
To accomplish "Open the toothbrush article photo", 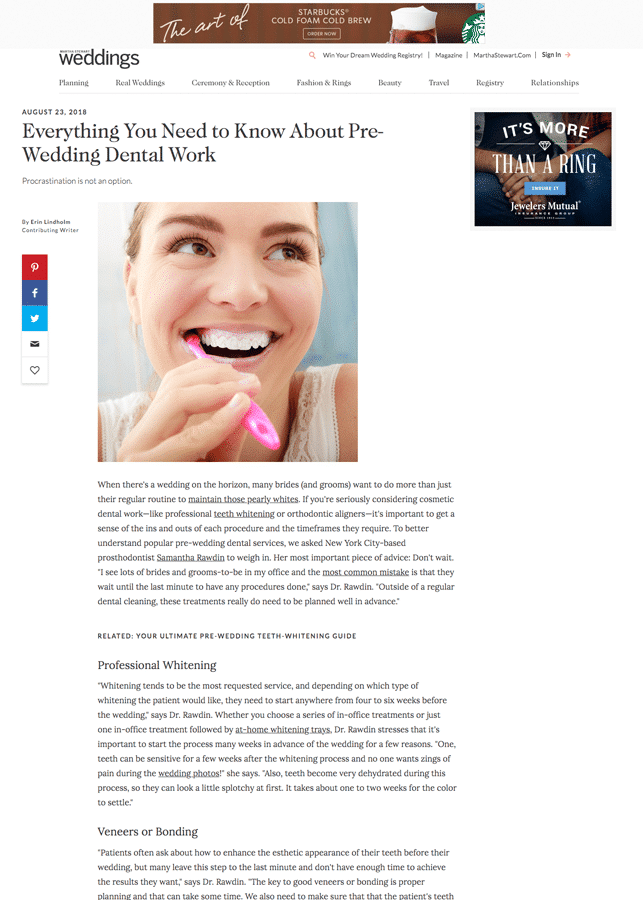I will point(227,332).
